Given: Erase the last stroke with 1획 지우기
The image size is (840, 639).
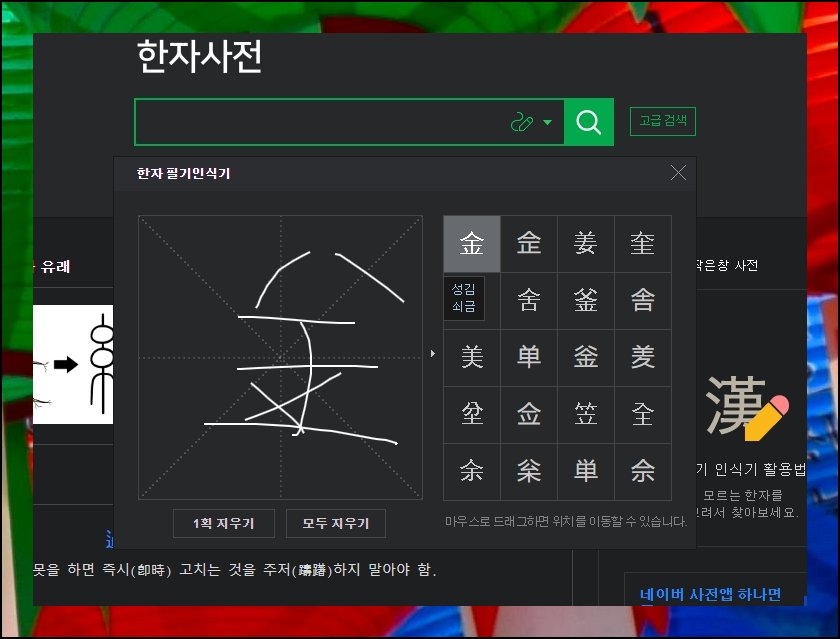Looking at the screenshot, I should 223,523.
